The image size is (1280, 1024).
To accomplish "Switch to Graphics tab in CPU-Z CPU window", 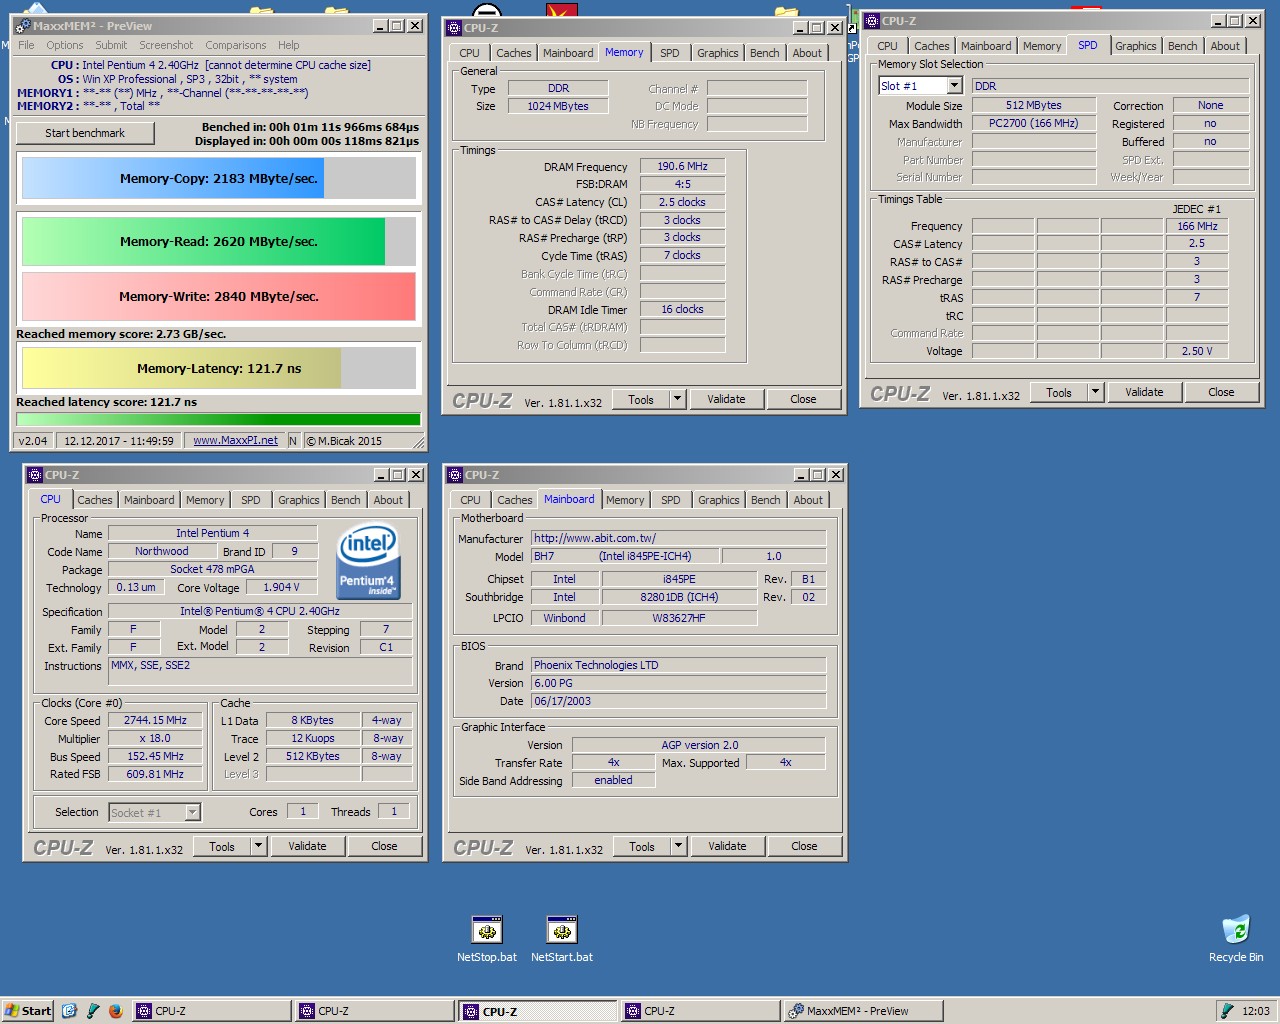I will [x=299, y=500].
